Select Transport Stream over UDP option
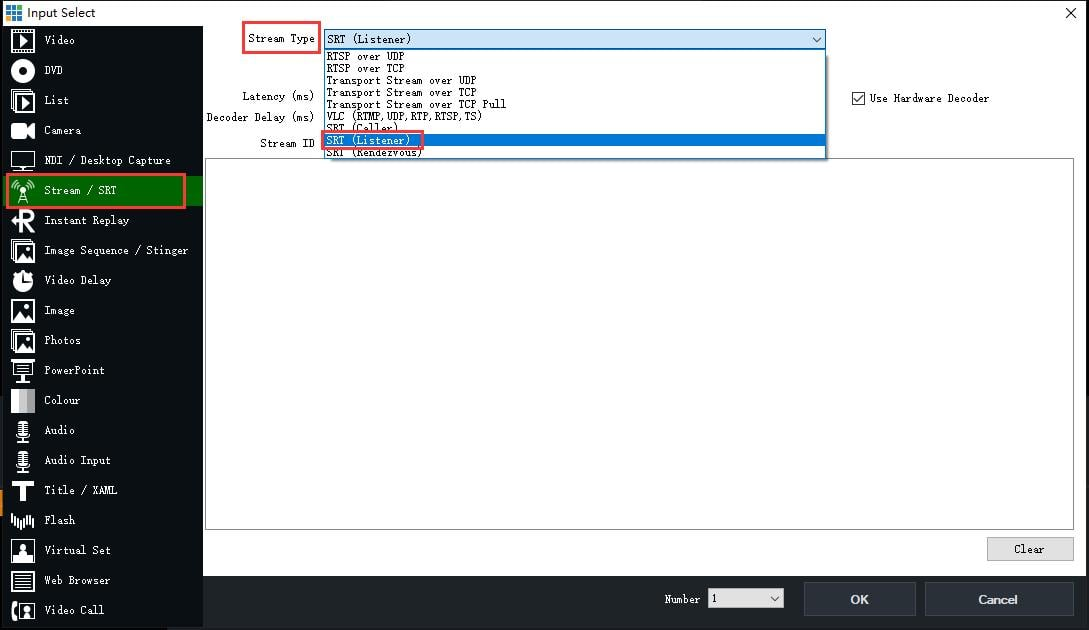This screenshot has width=1089, height=630. [x=401, y=80]
